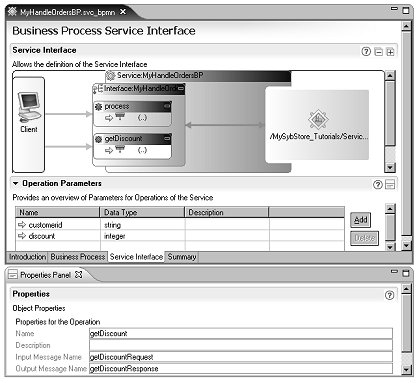The height and width of the screenshot is (383, 417).
Task: Select the process operation gear icon
Action: [x=98, y=107]
